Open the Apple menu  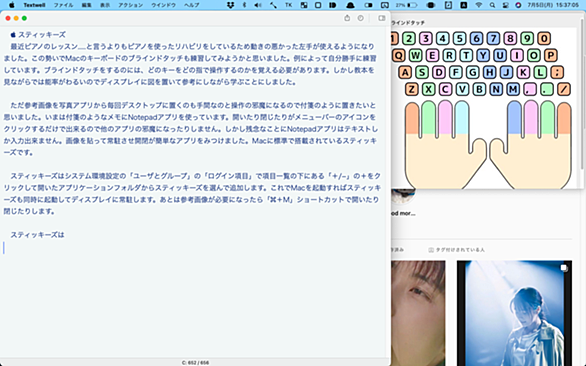pos(12,5)
